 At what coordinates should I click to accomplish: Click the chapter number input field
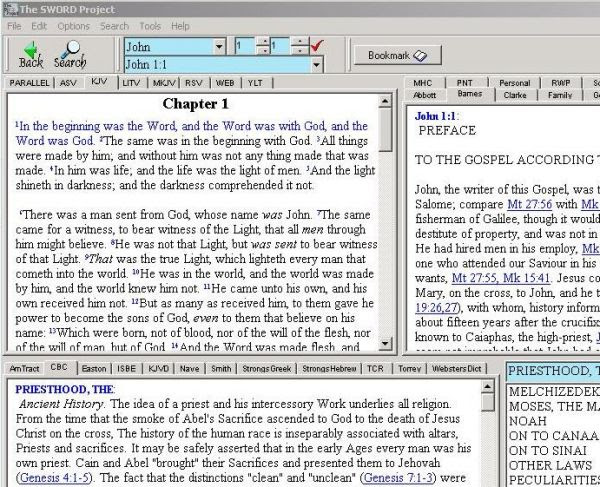pyautogui.click(x=245, y=46)
